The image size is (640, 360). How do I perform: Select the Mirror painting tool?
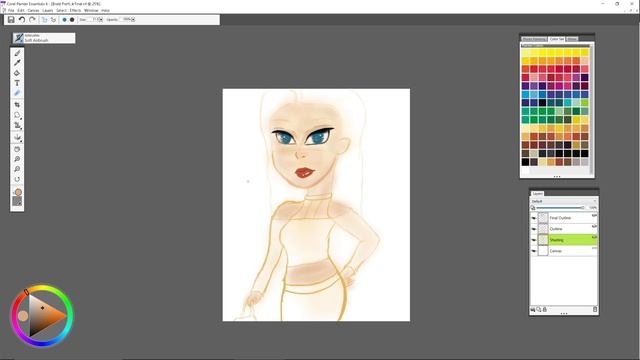[x=17, y=138]
